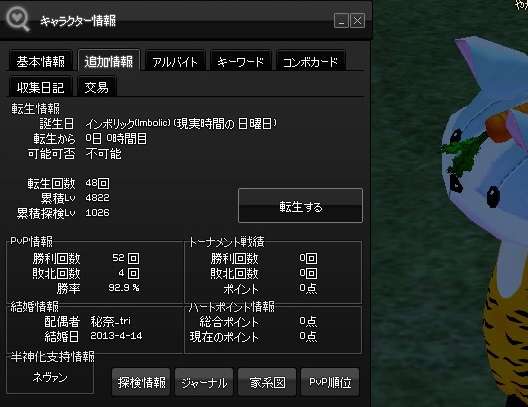Screen dimensions: 528x407
Task: Click the ネヴァン demigod support box
Action: tap(50, 377)
